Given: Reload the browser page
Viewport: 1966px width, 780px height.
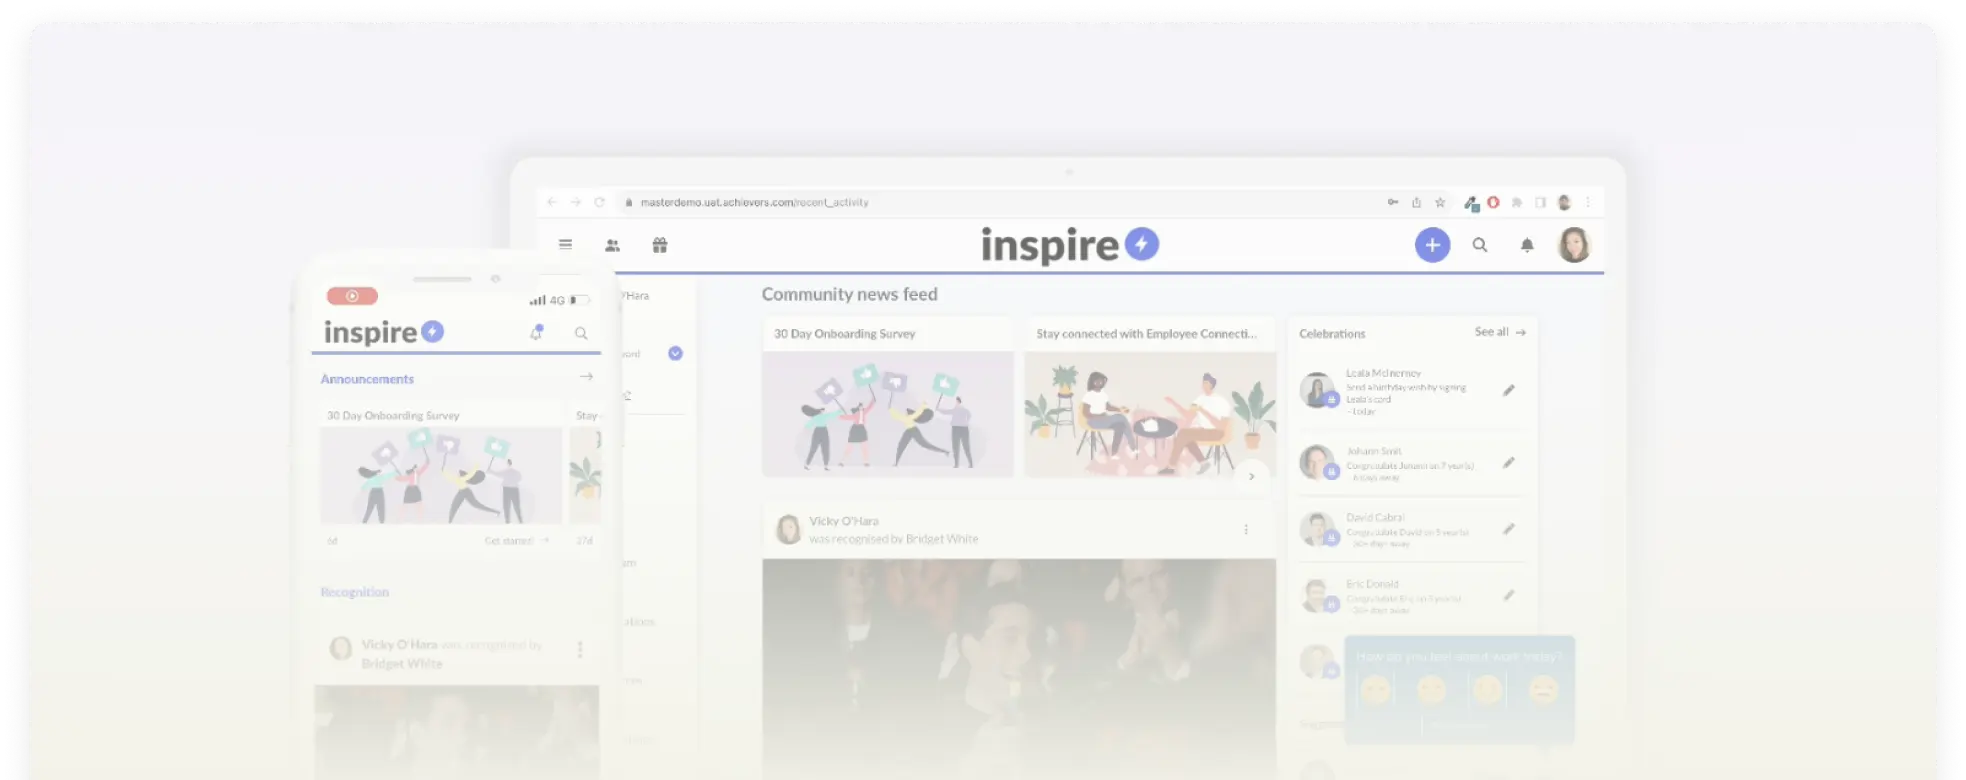Looking at the screenshot, I should [599, 202].
